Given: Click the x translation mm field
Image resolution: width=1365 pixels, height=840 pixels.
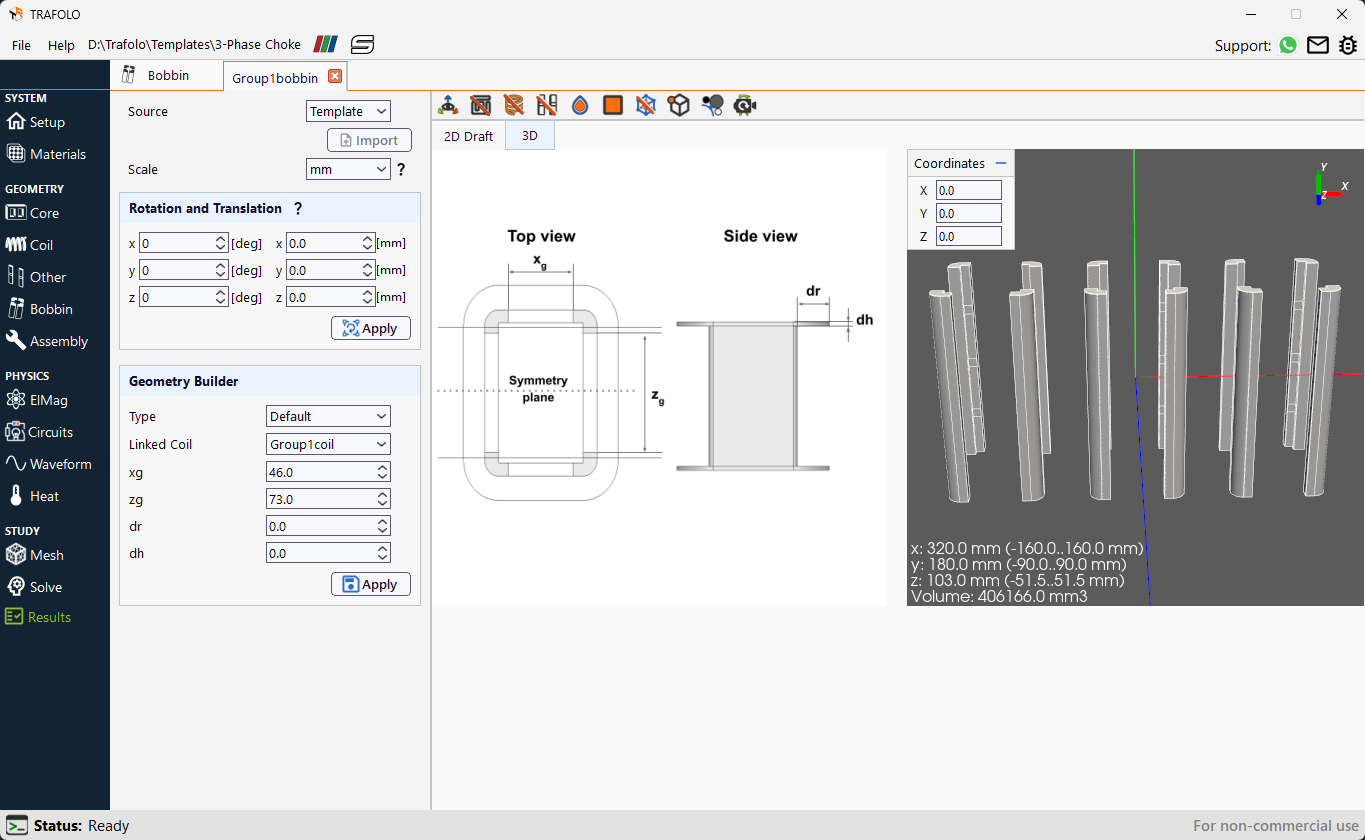Looking at the screenshot, I should pyautogui.click(x=330, y=243).
